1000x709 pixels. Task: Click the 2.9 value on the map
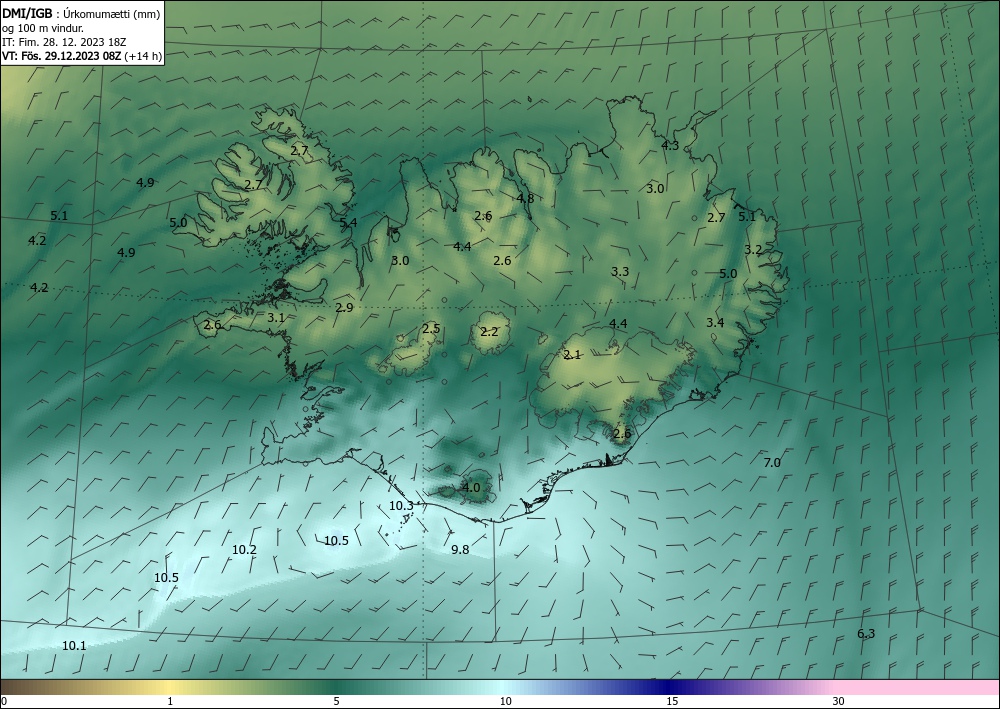coord(344,308)
